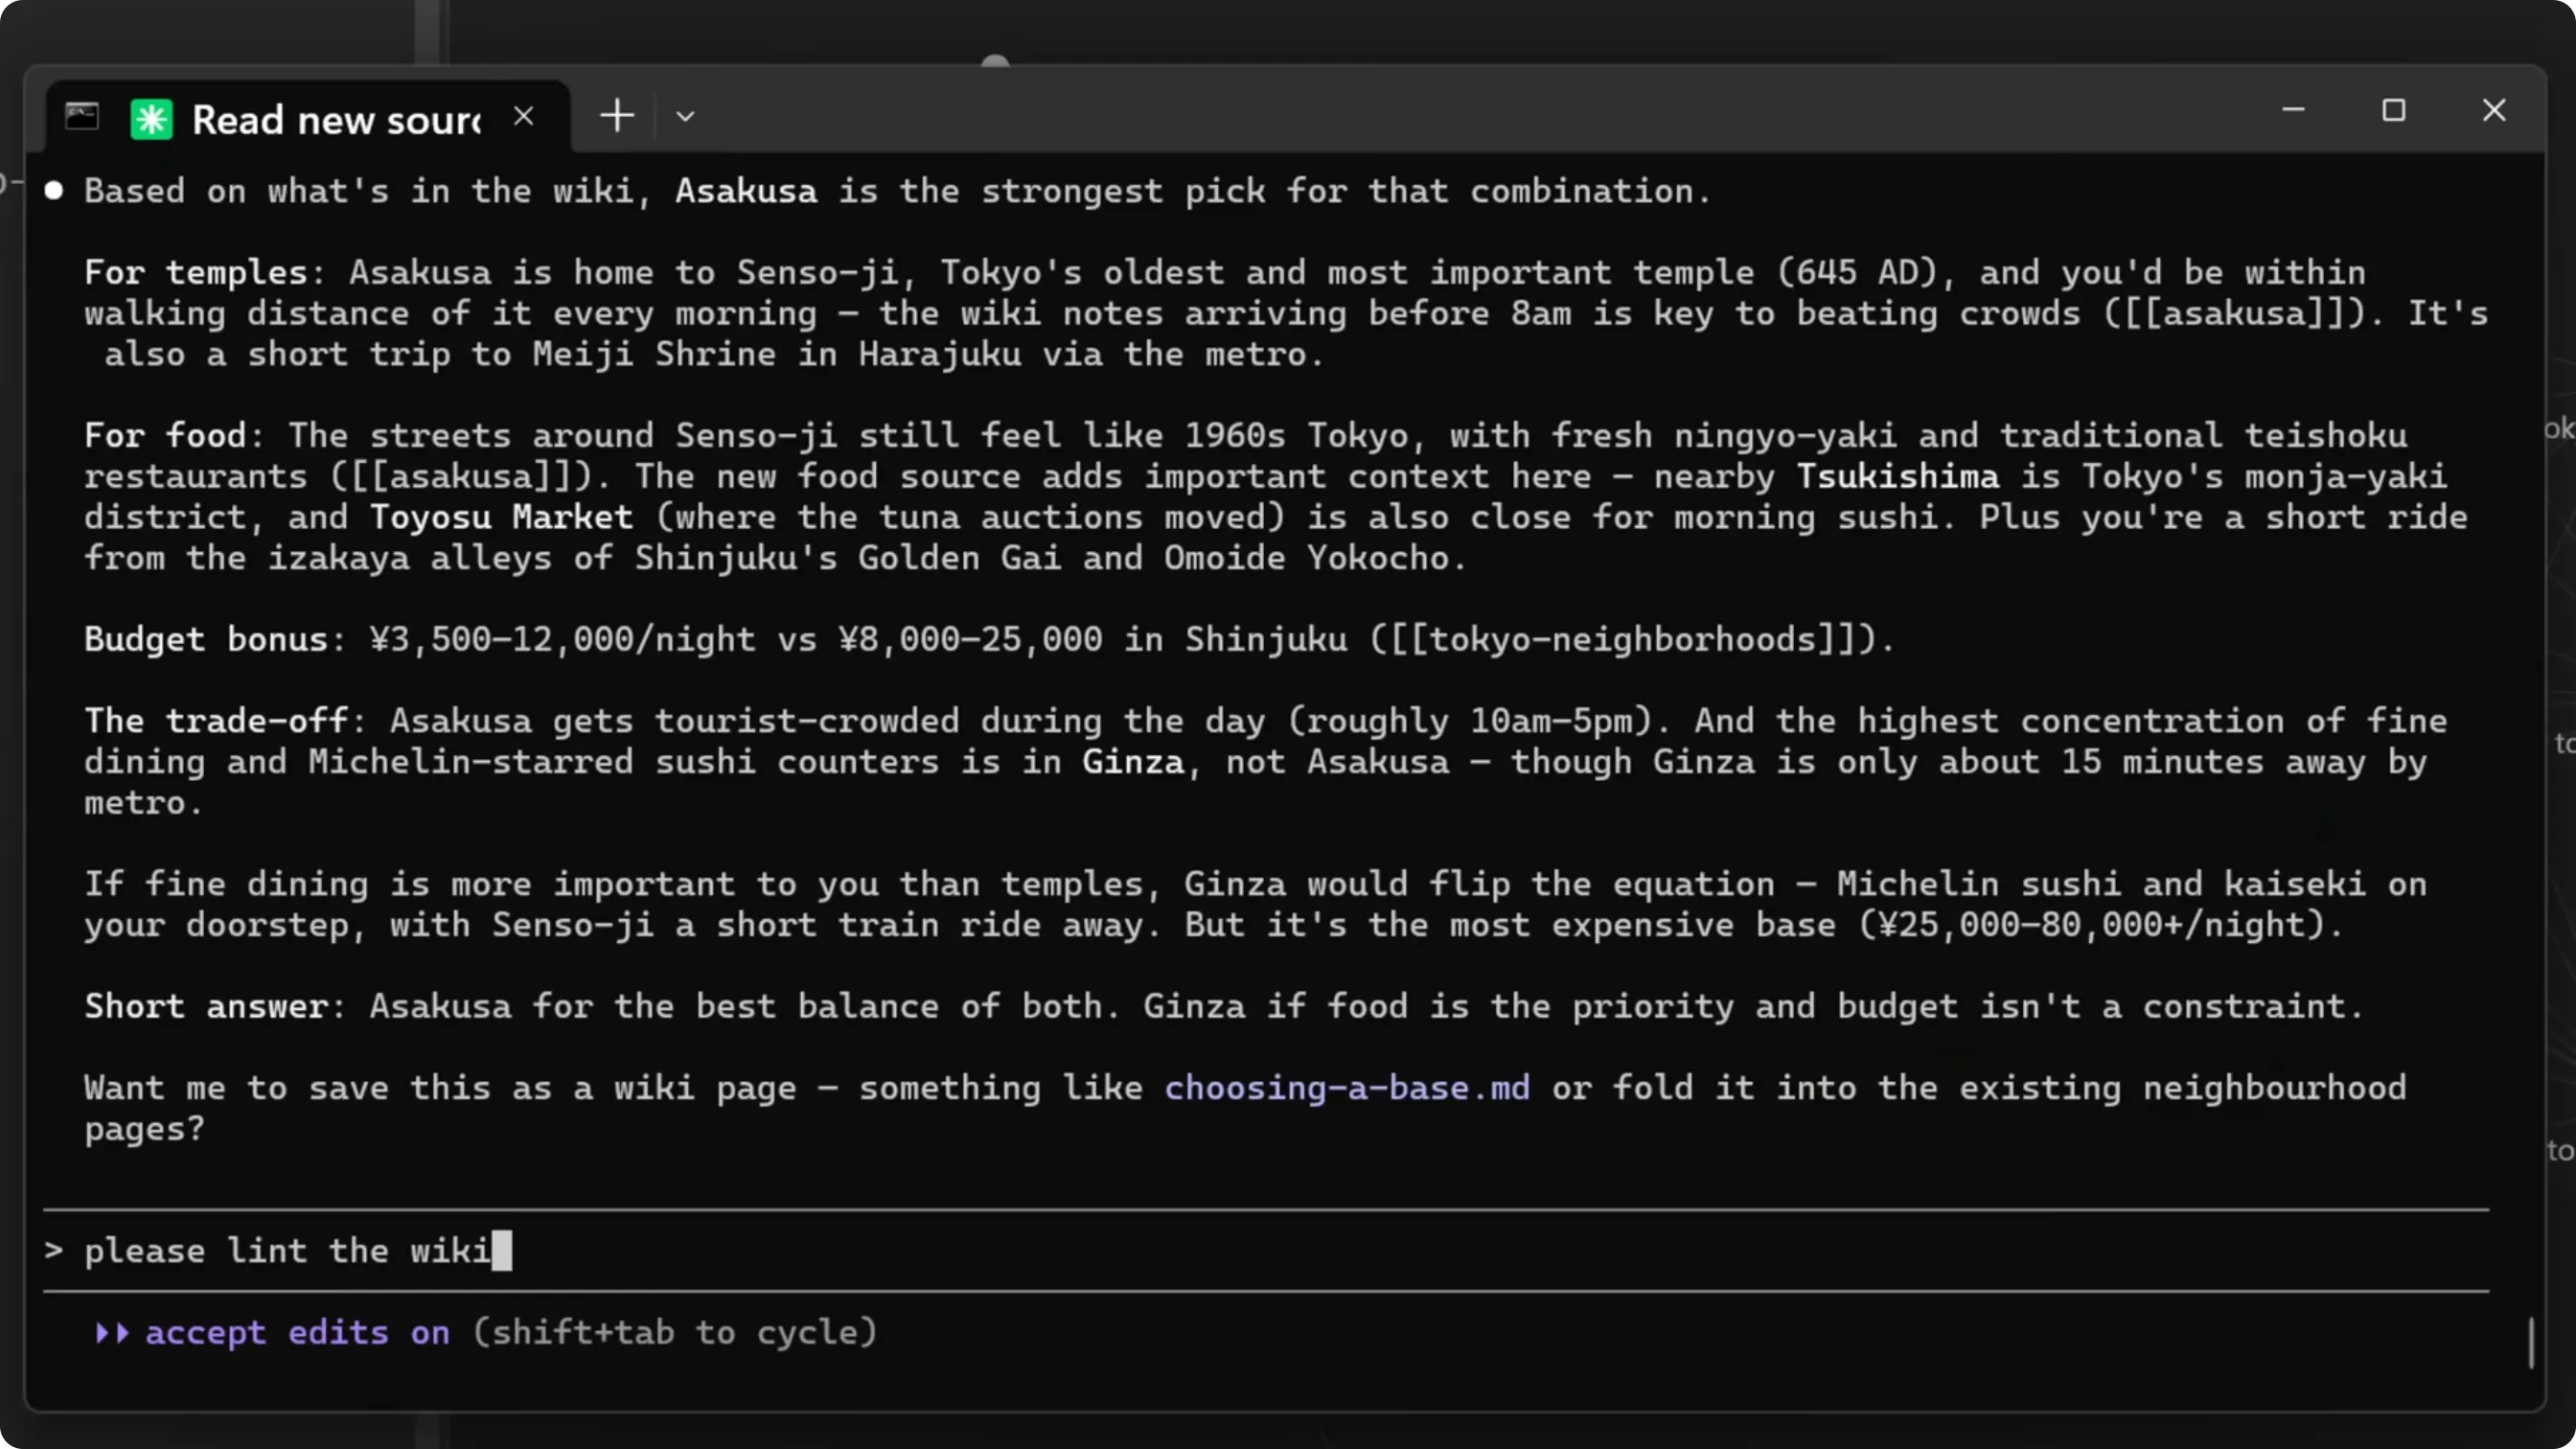Click the 'Budget bonus' heading text
2576x1449 pixels.
point(206,639)
